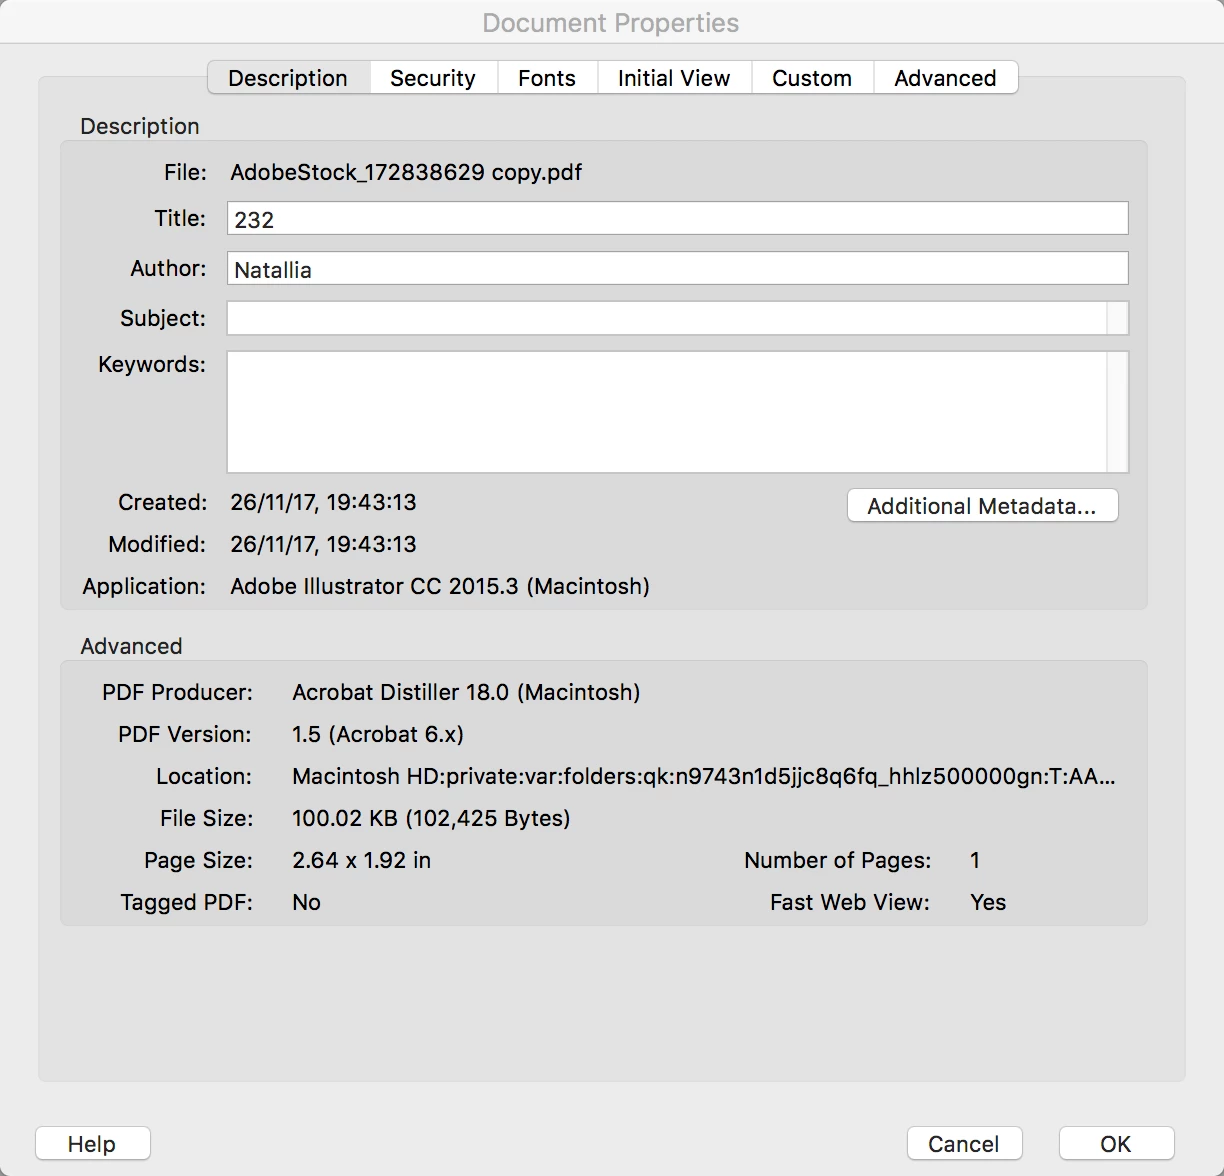This screenshot has width=1224, height=1176.
Task: Click Tagged PDF value No
Action: pyautogui.click(x=306, y=902)
